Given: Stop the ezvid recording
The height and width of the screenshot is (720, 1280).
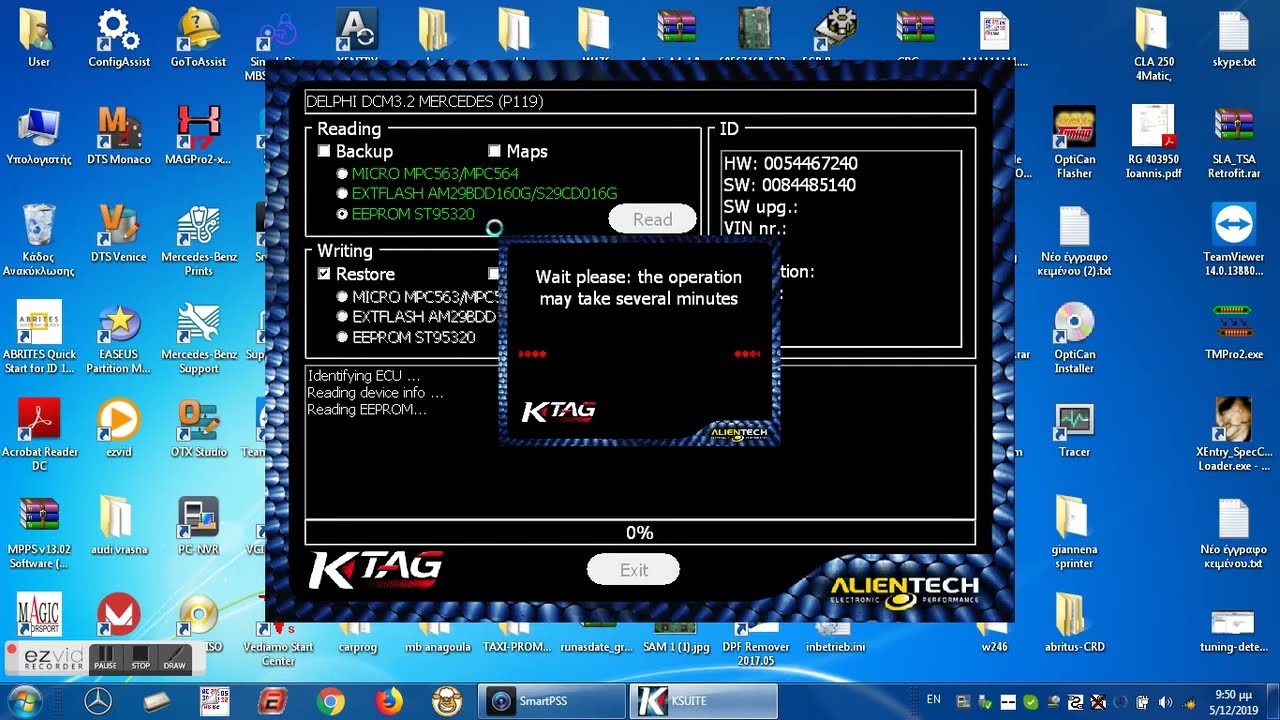Looking at the screenshot, I should coord(140,659).
